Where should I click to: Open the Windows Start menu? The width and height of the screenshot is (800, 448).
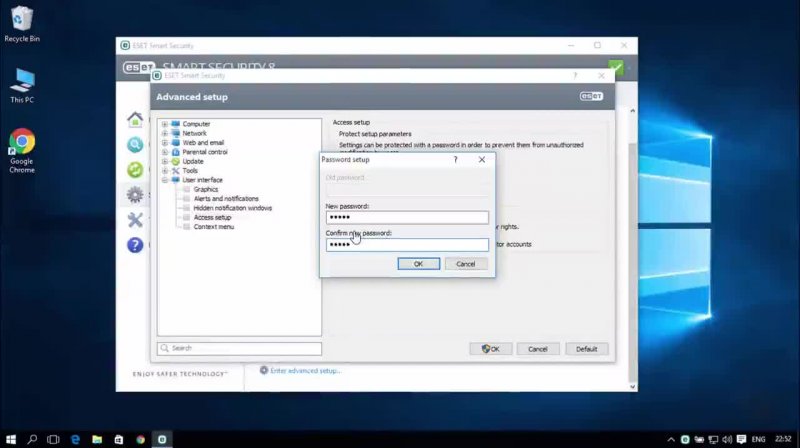click(11, 439)
